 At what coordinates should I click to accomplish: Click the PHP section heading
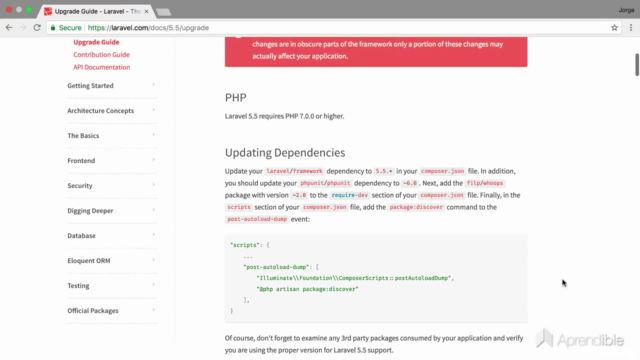236,98
